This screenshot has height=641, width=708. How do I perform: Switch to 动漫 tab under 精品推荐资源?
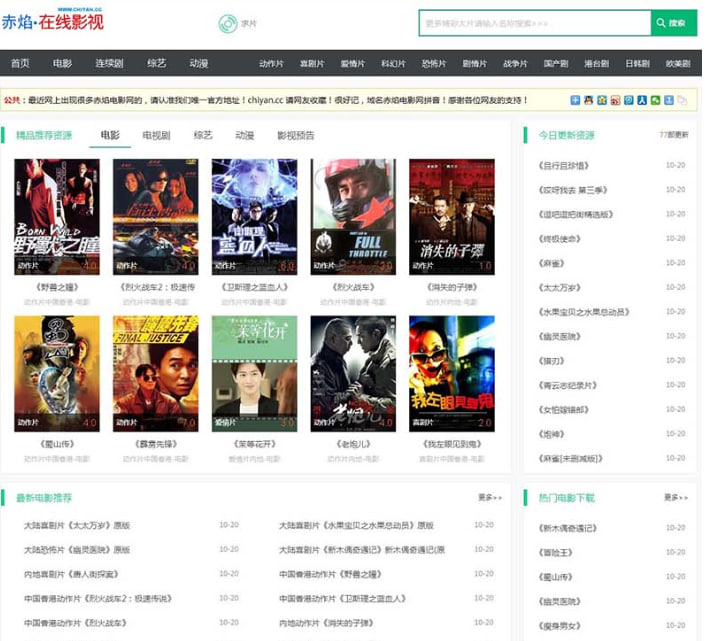click(245, 135)
